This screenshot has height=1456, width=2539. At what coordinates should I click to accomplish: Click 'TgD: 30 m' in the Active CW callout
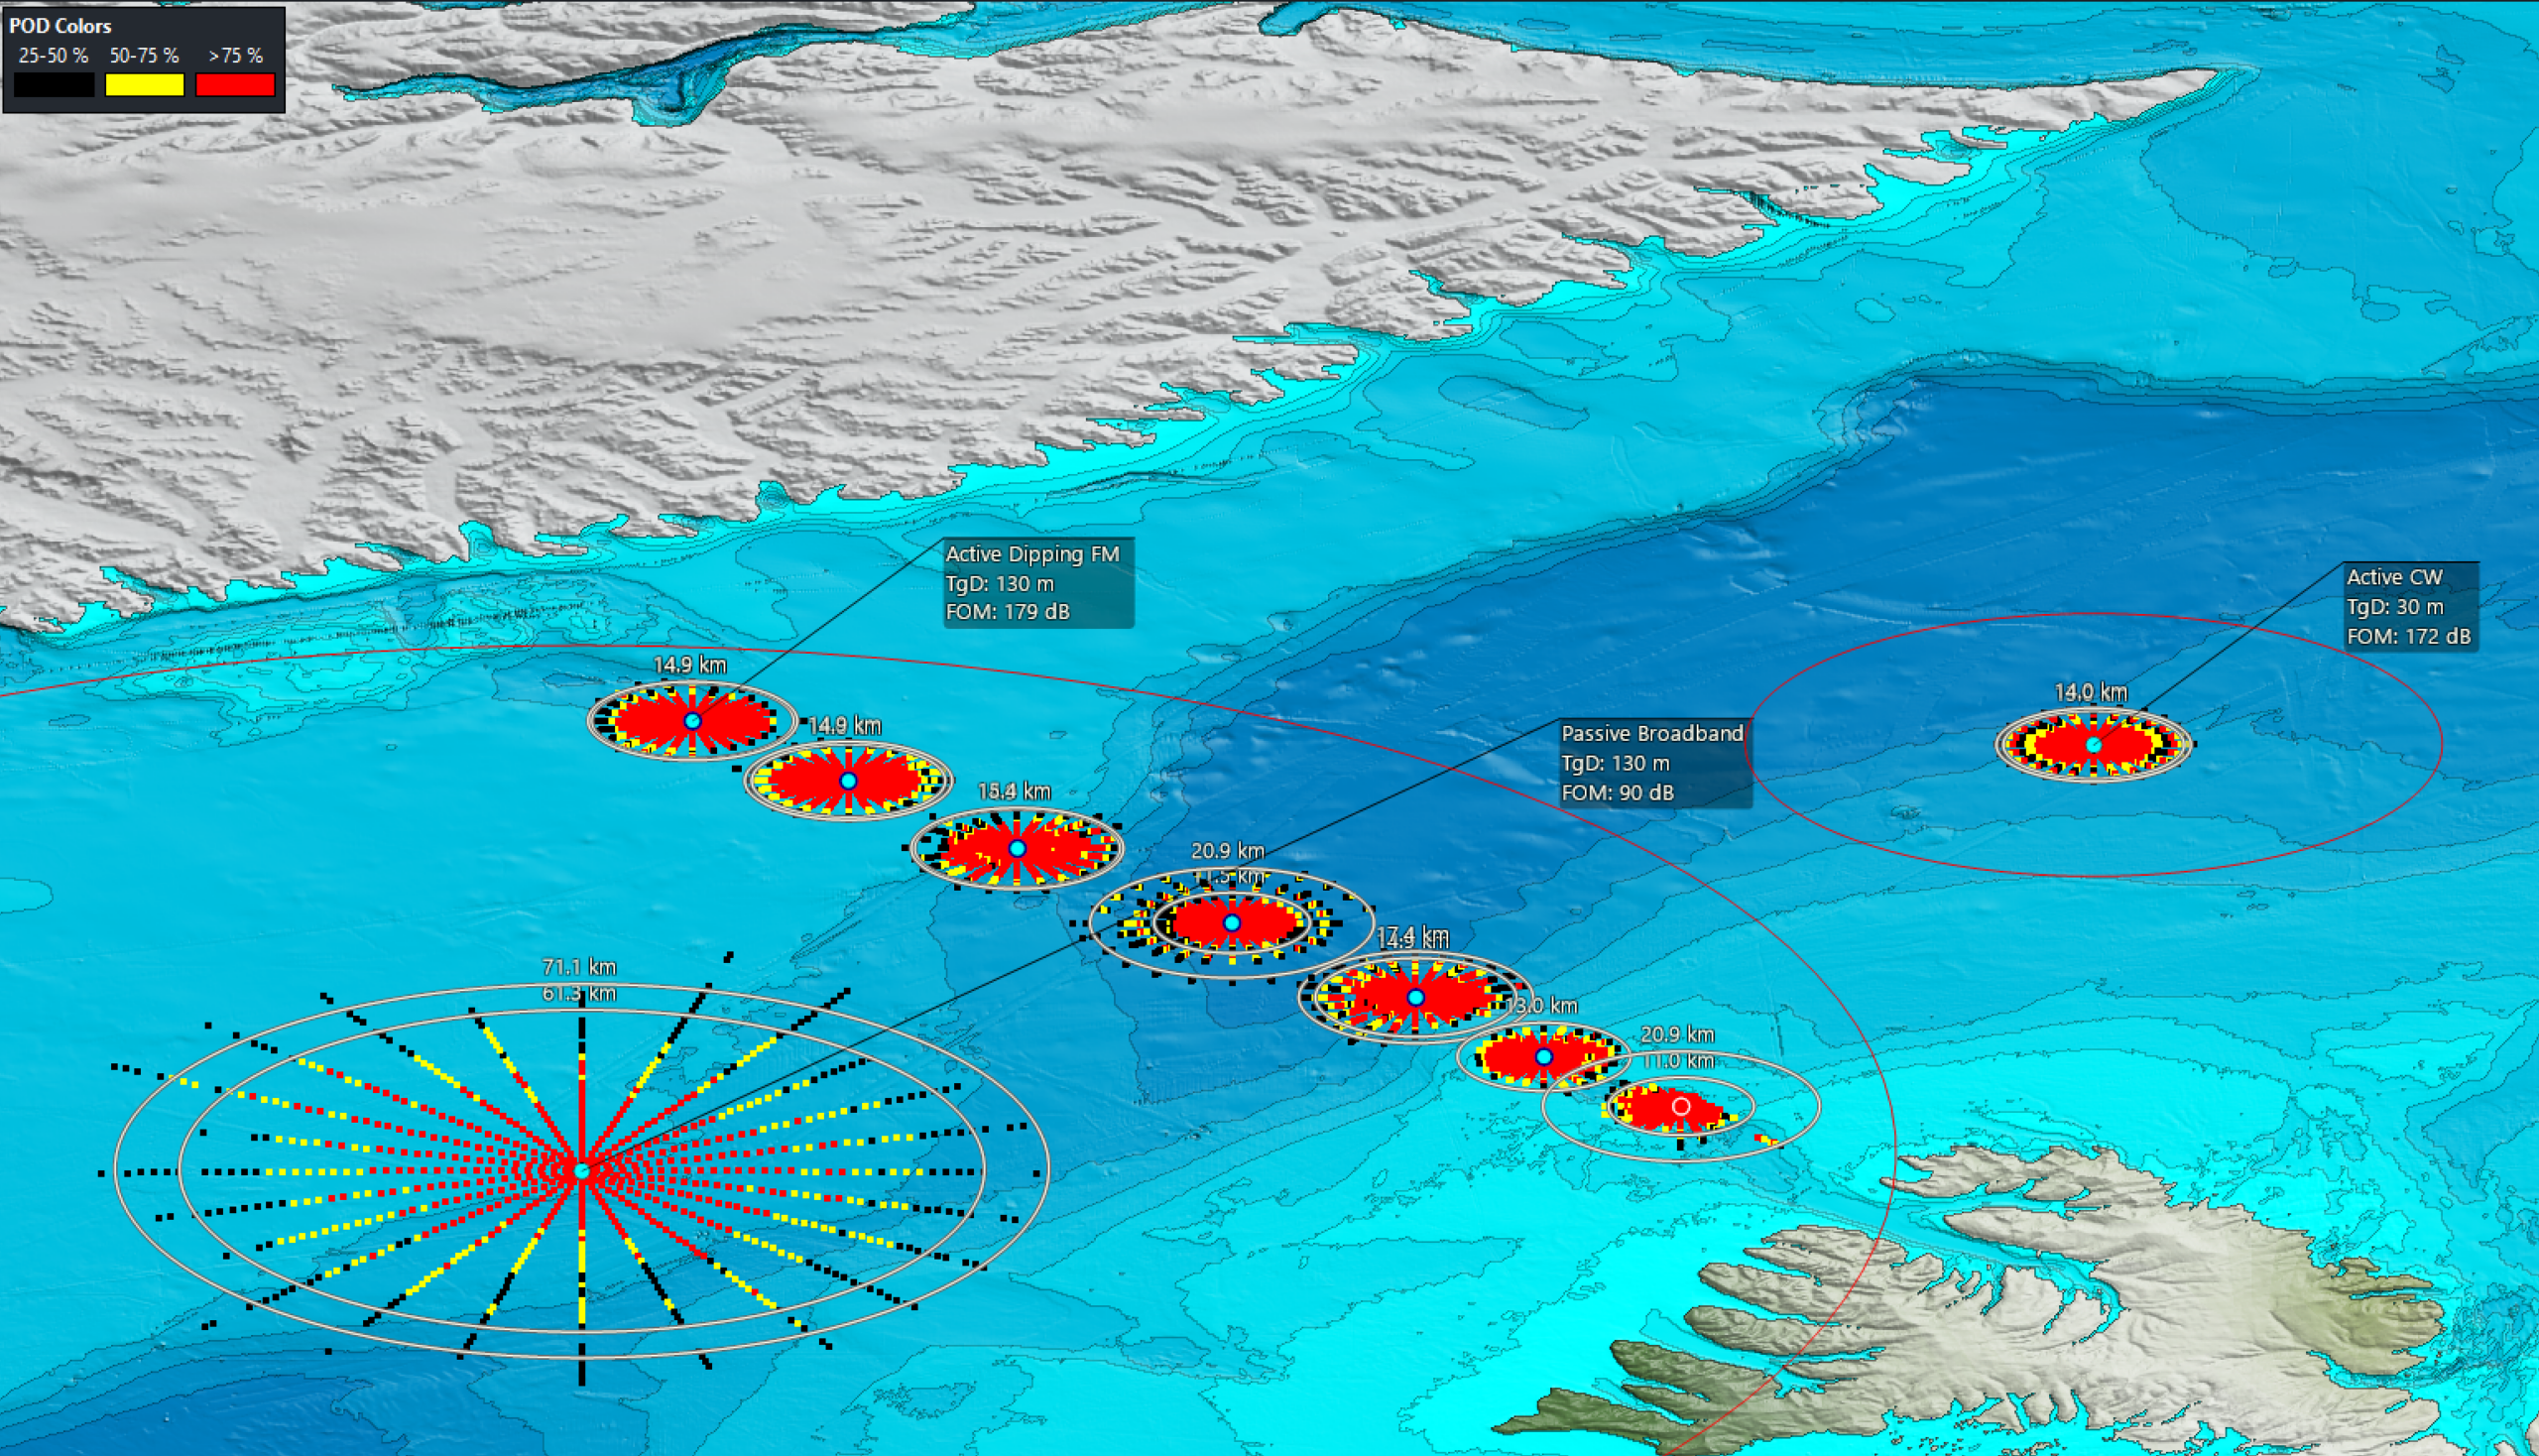tap(2393, 607)
